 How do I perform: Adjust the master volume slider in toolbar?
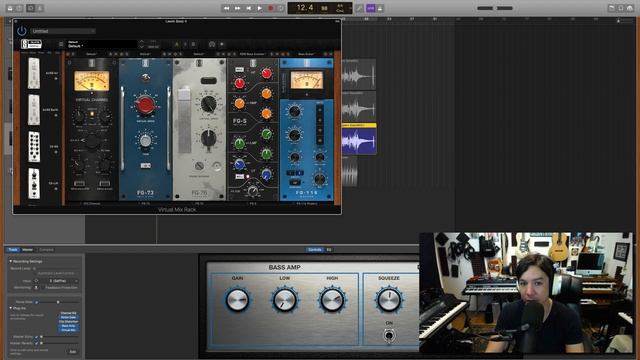495,8
